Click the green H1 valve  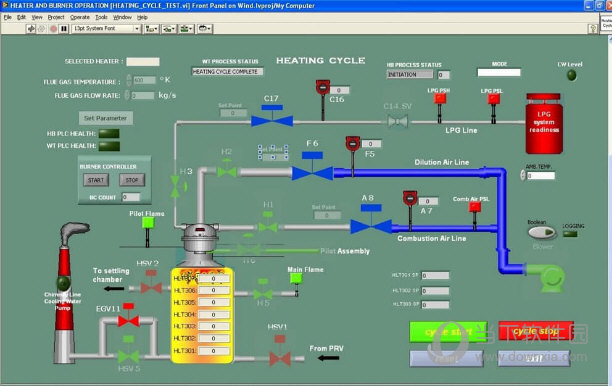coord(268,227)
